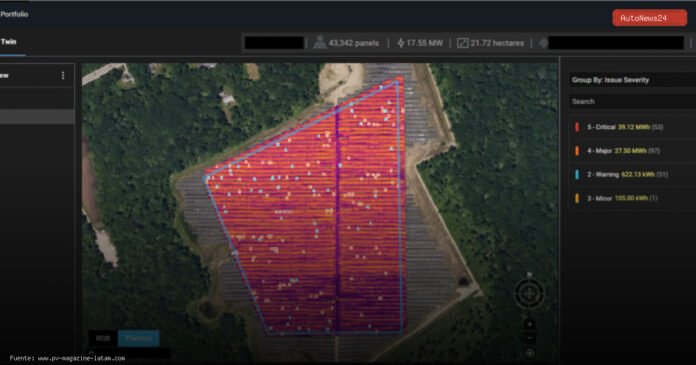Open the Portfolio menu item
Image resolution: width=696 pixels, height=365 pixels.
pyautogui.click(x=14, y=14)
